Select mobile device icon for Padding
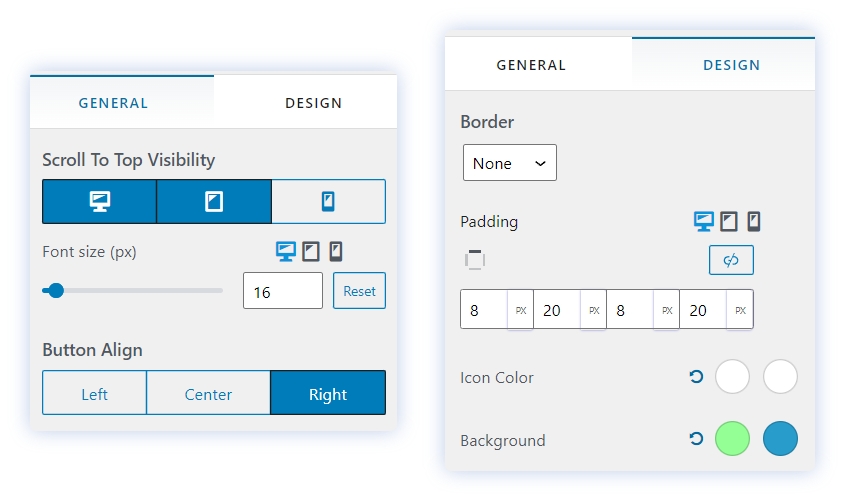Screen dimensions: 845x501 [x=754, y=222]
